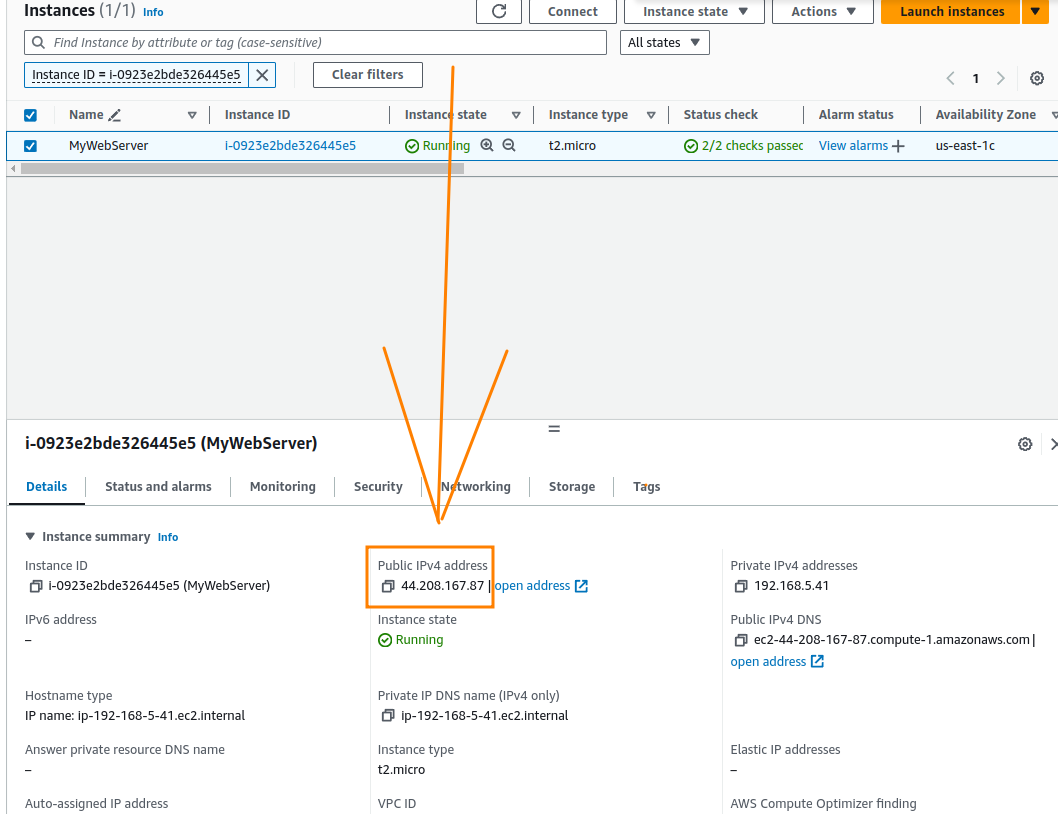
Task: Open table preferences gear above the pagination
Action: coord(1037,78)
